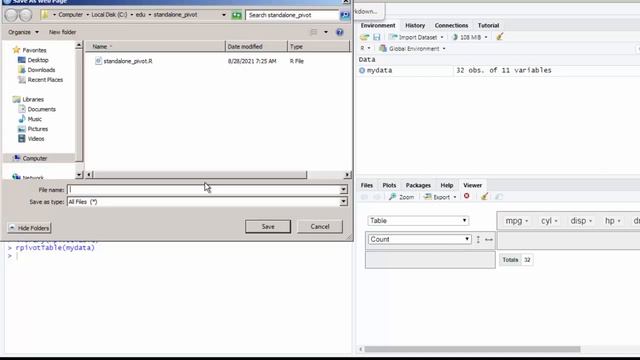The image size is (640, 360).
Task: Select the standalone_pivot.R file
Action: tap(127, 61)
